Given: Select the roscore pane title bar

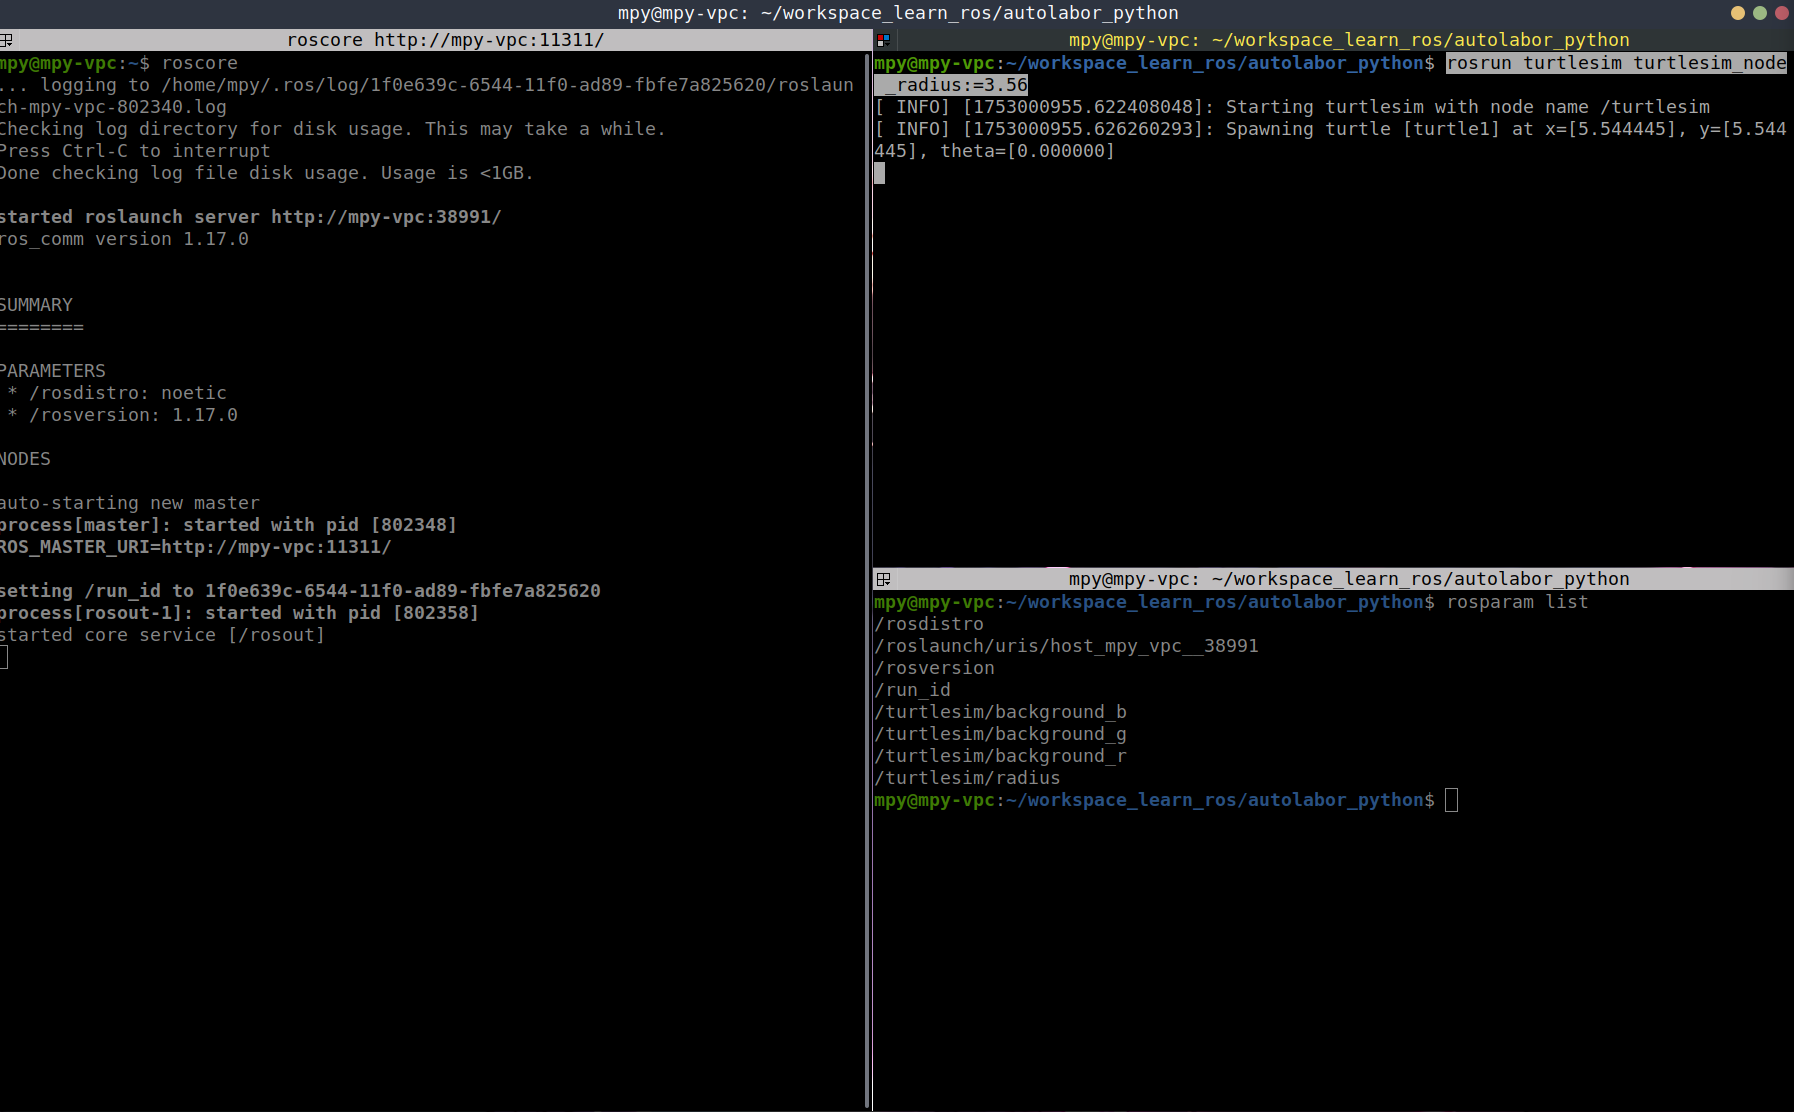Looking at the screenshot, I should point(445,40).
